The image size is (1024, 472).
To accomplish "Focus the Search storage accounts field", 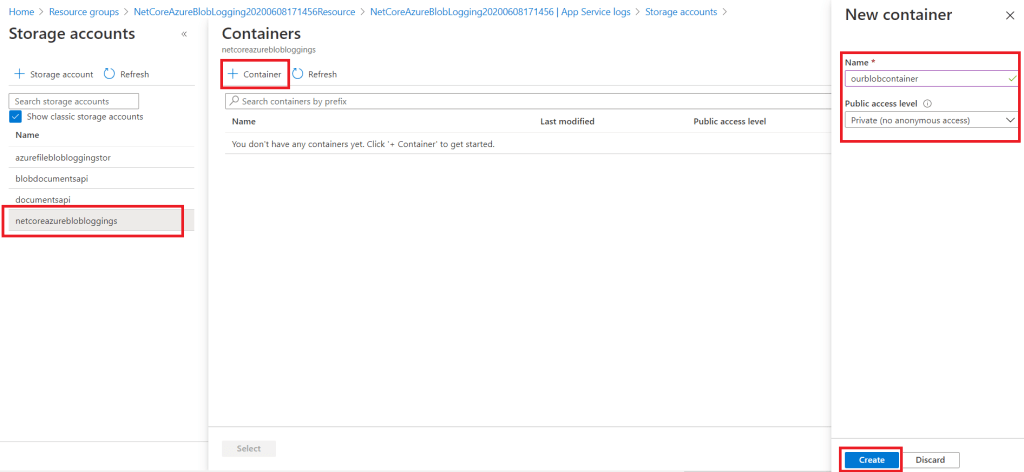I will click(73, 101).
